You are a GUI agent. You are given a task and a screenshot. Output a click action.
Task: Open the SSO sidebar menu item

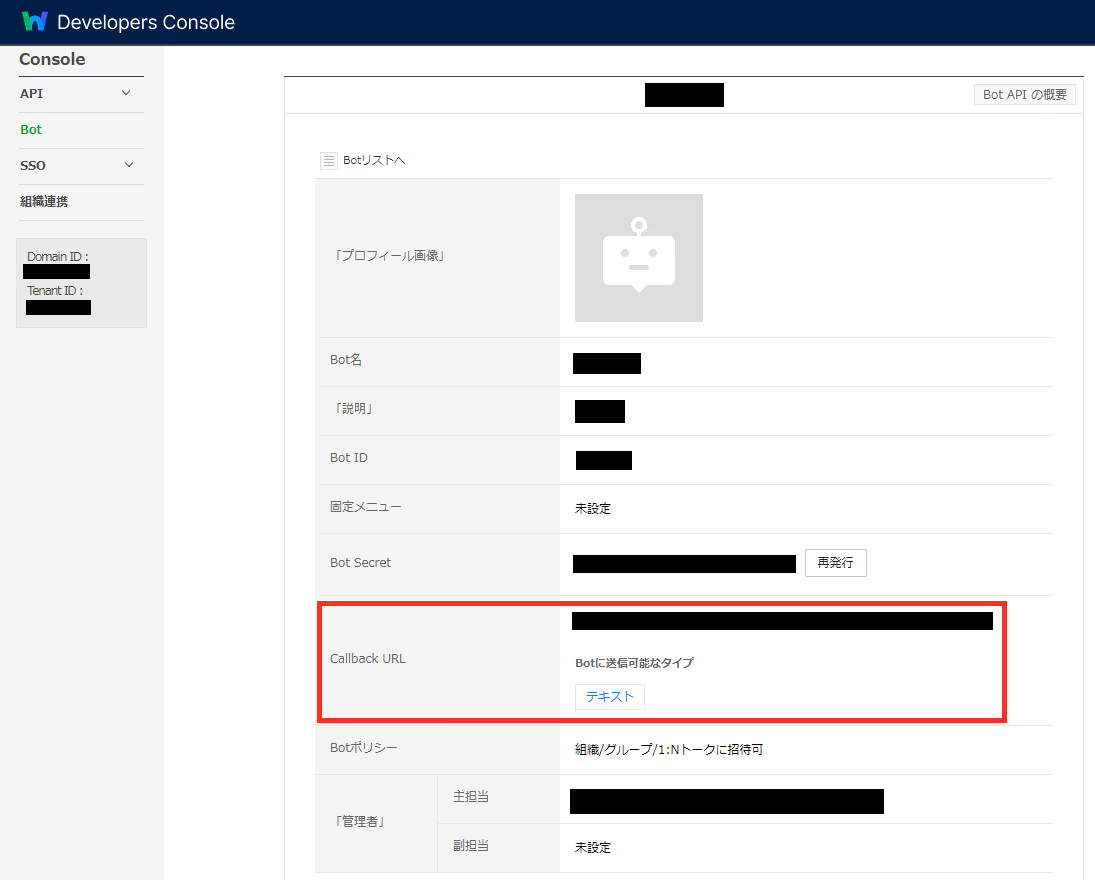(x=33, y=165)
